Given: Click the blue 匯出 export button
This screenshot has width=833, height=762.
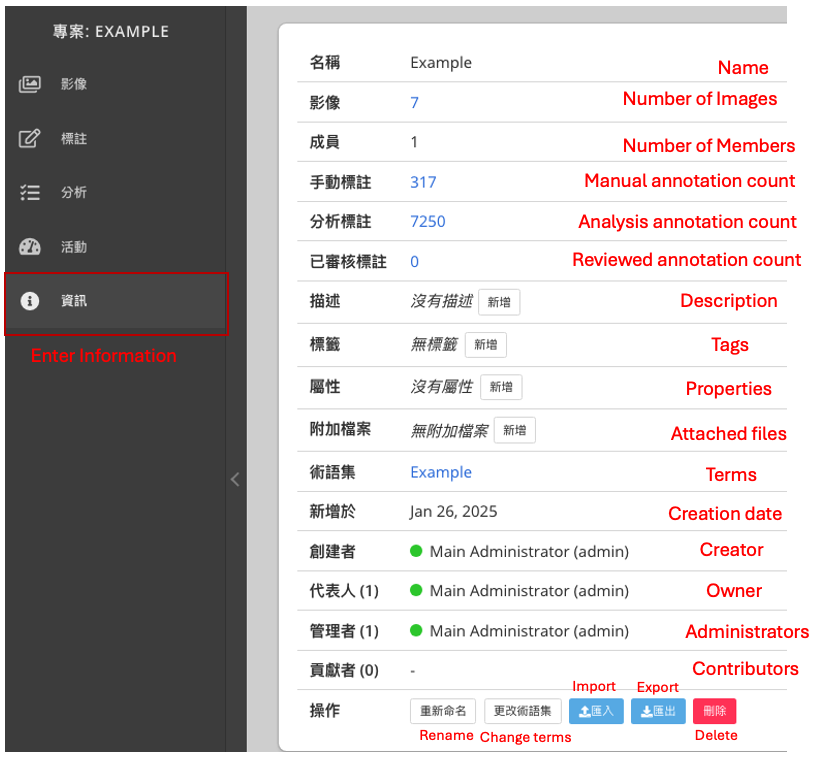Looking at the screenshot, I should tap(658, 711).
